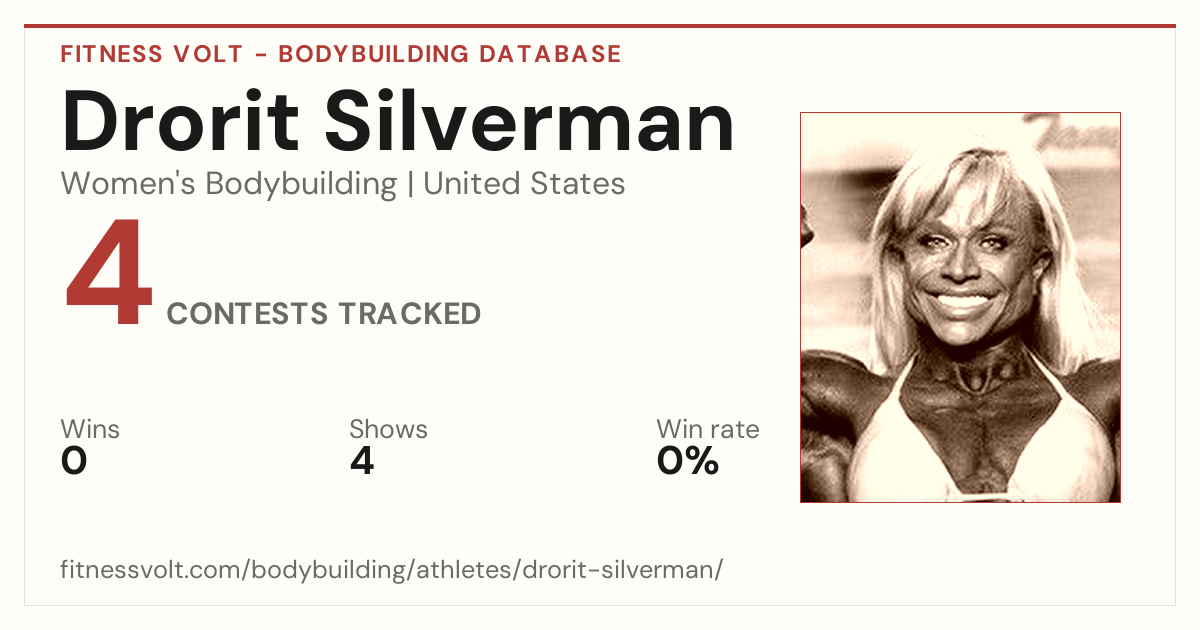Click the Drorit Silverman name heading
Viewport: 1200px width, 630px height.
[398, 121]
